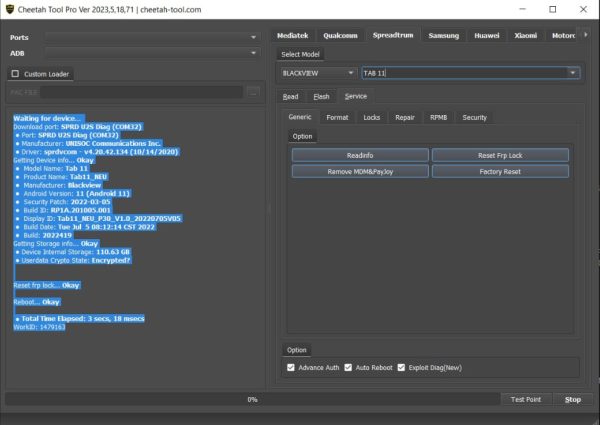Image resolution: width=600 pixels, height=425 pixels.
Task: Open the Huawei tab
Action: pyautogui.click(x=487, y=36)
